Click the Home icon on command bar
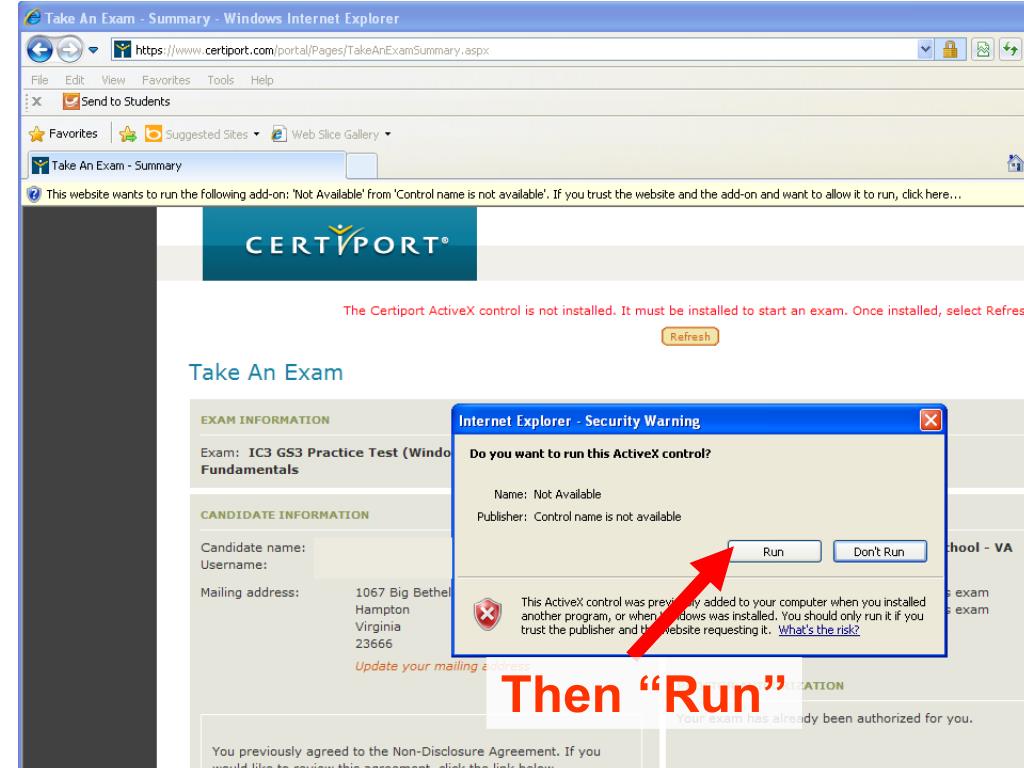 click(1015, 163)
